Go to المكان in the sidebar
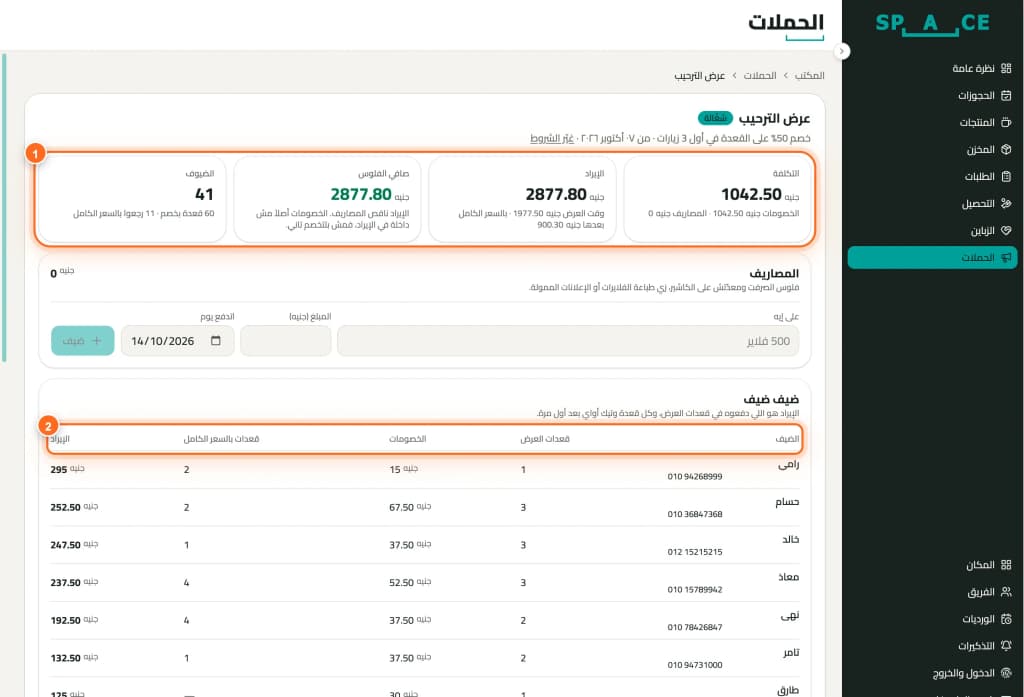 tap(932, 565)
